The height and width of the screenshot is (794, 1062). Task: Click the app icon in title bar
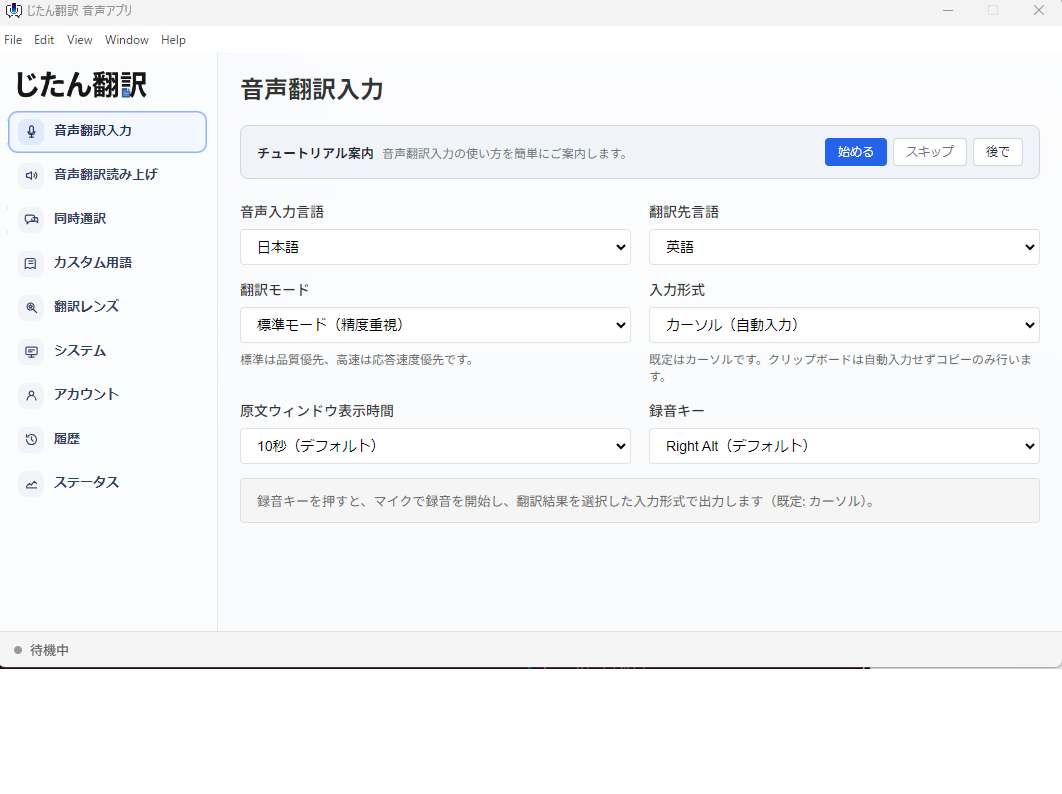(x=14, y=11)
